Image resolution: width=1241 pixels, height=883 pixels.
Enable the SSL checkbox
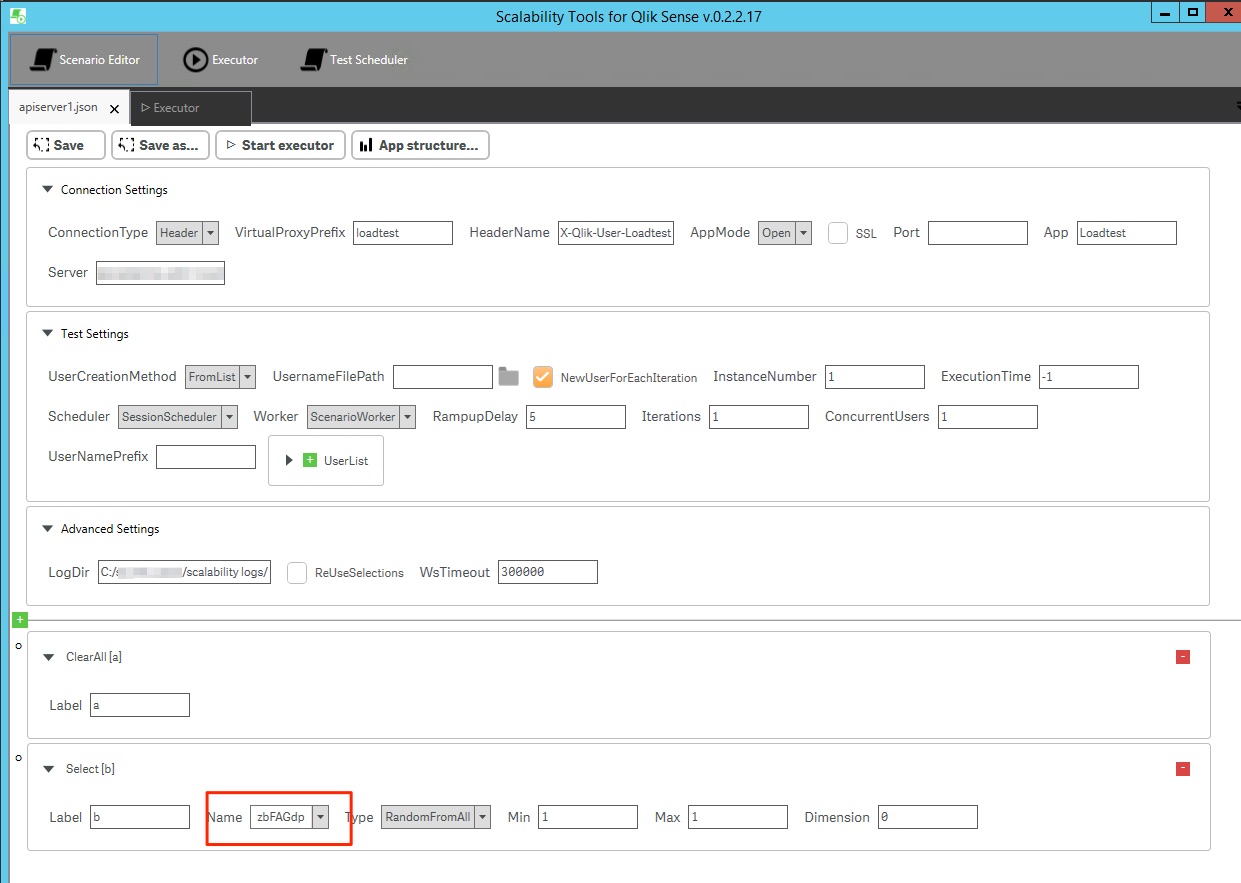(x=838, y=233)
